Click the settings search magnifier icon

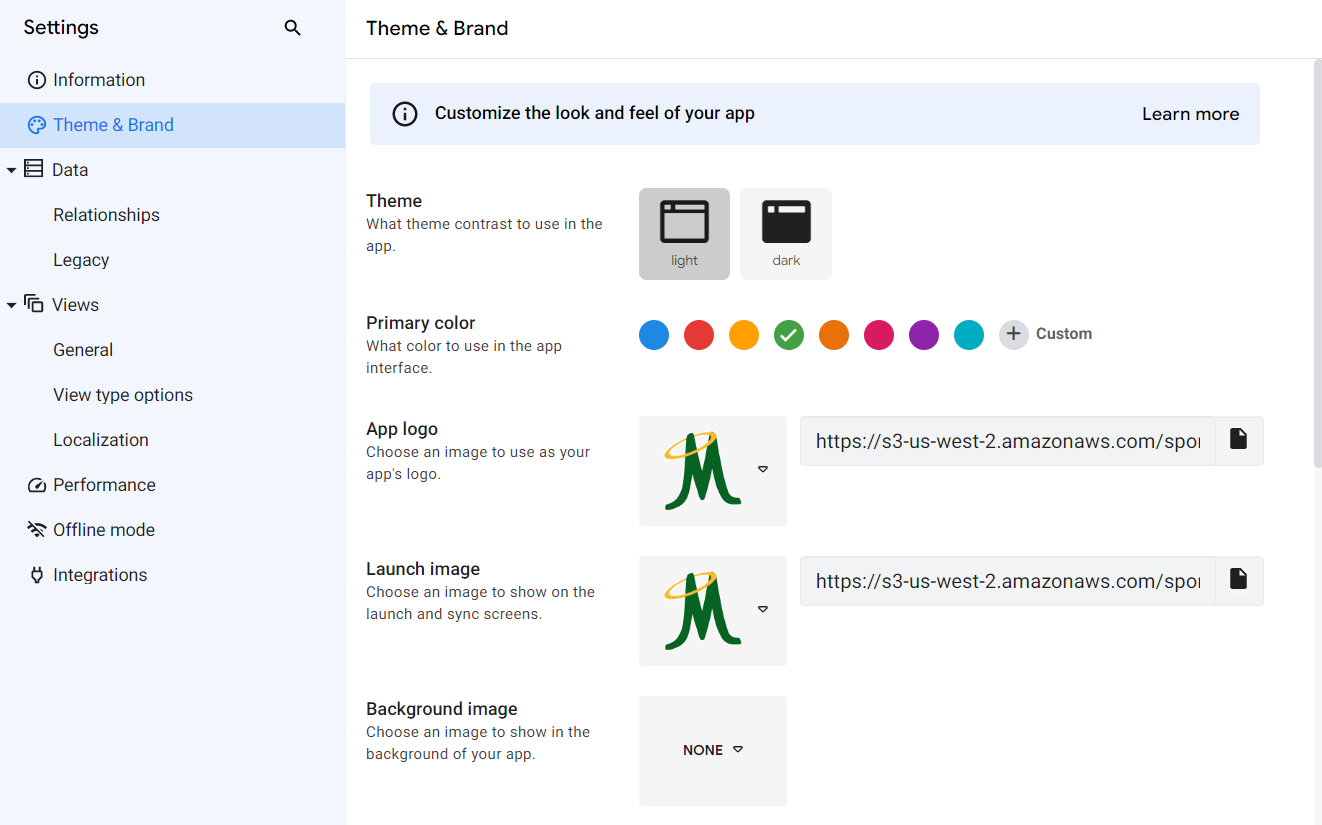click(292, 28)
